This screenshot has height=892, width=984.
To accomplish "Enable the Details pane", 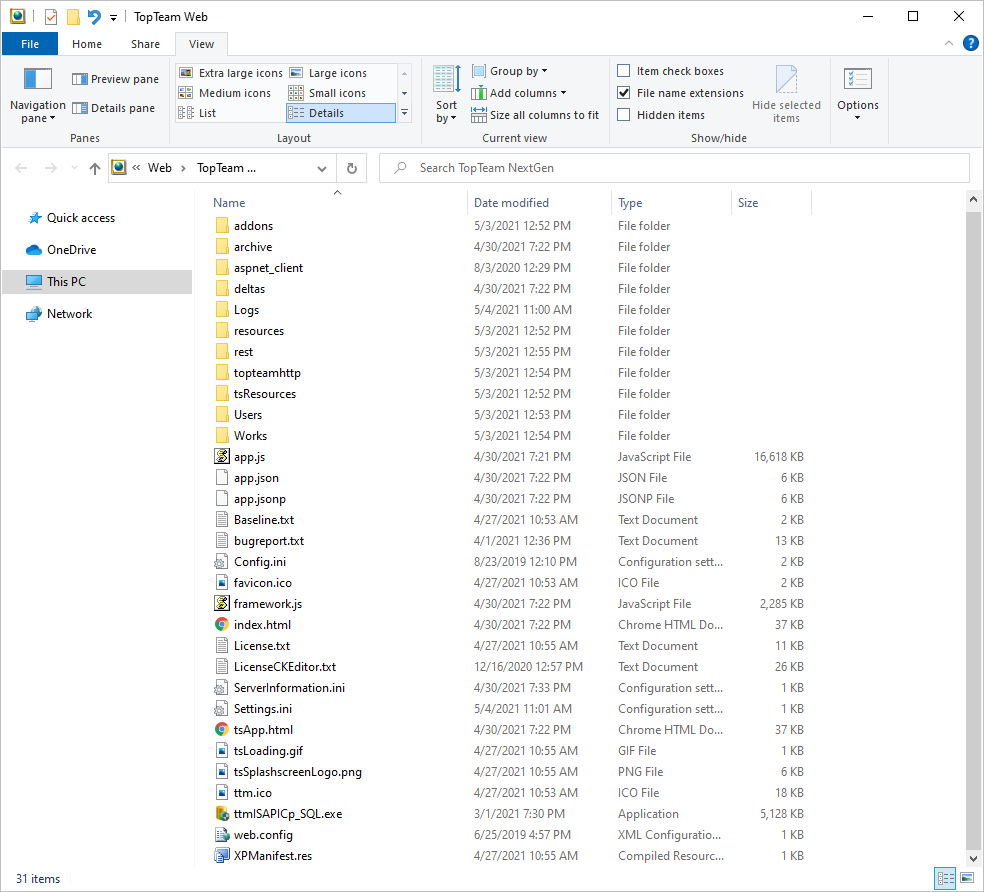I will pos(114,108).
